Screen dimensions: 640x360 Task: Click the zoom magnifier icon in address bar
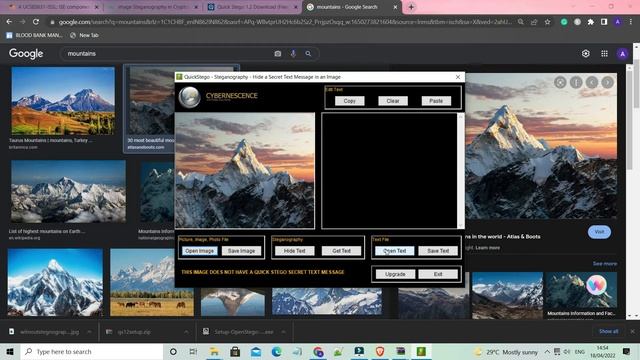(520, 22)
